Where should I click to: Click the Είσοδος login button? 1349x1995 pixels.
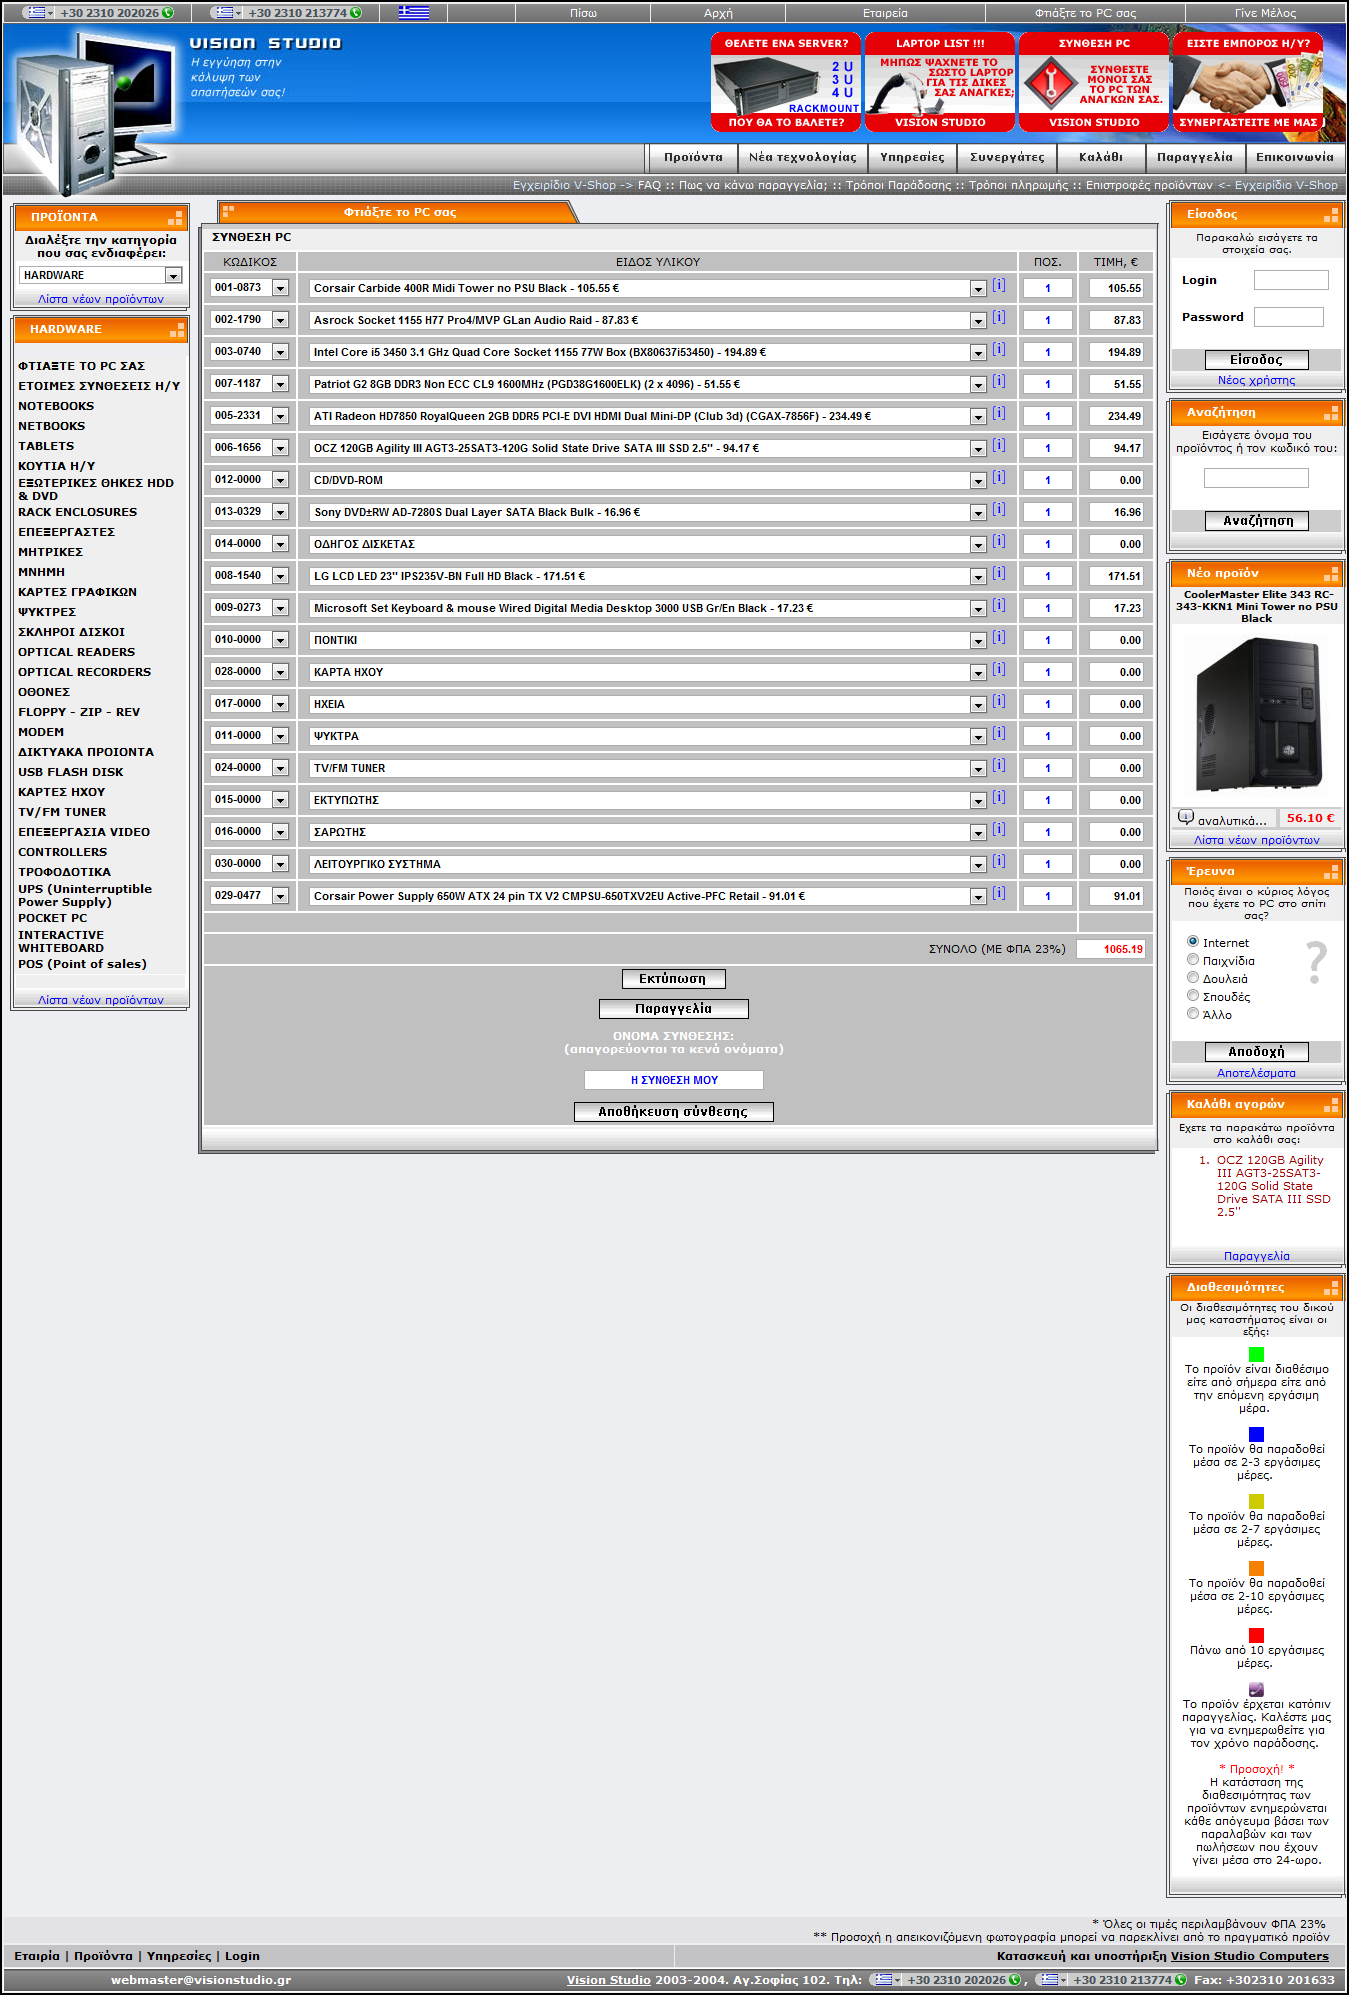point(1256,360)
